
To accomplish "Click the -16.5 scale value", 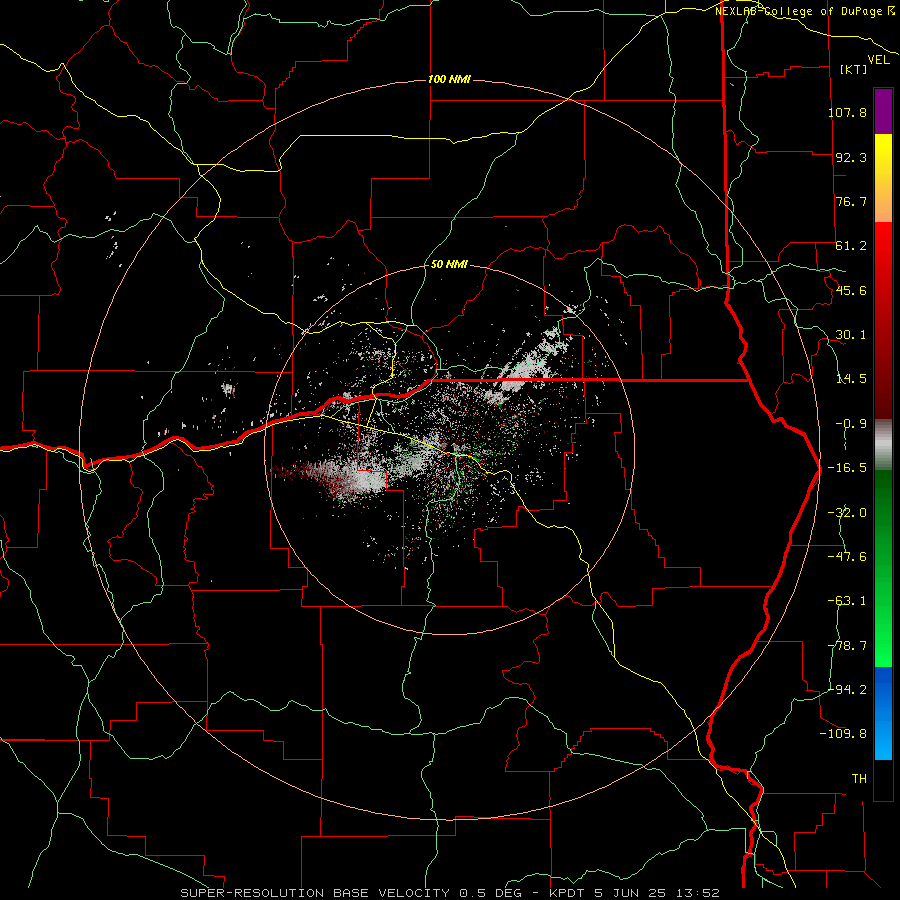I will (x=847, y=468).
